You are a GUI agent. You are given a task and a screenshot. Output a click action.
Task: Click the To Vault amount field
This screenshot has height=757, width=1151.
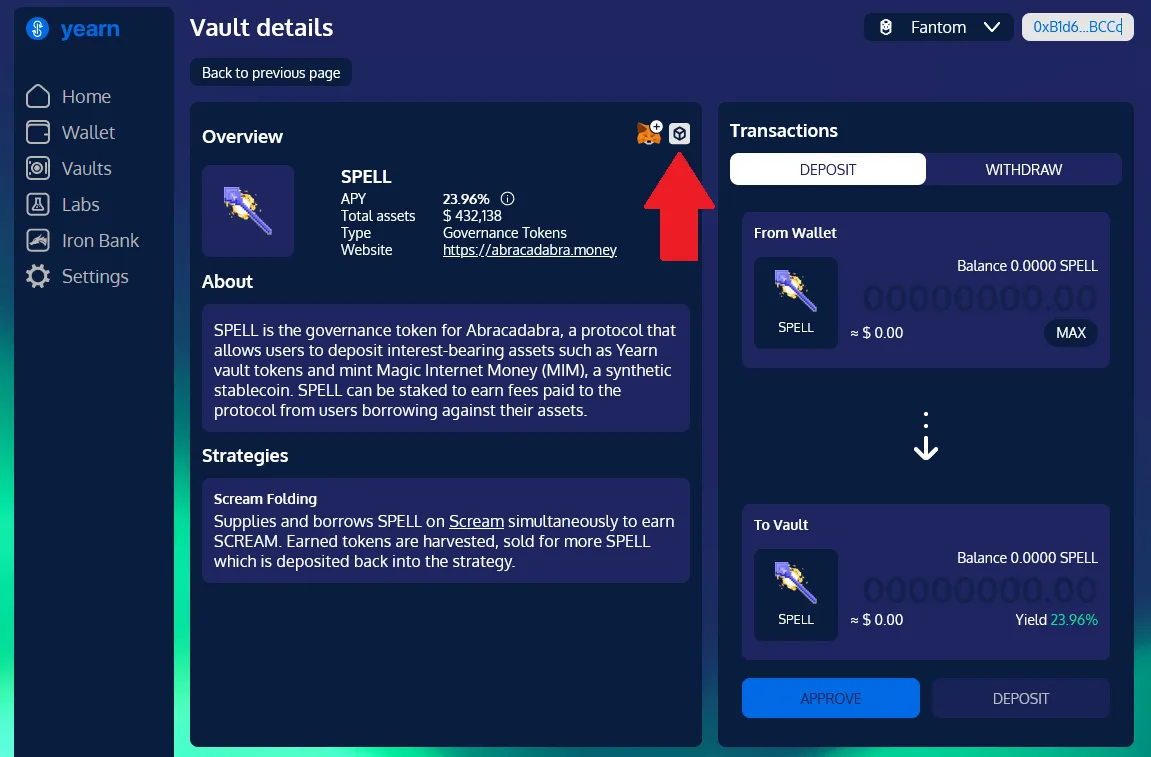click(x=980, y=590)
